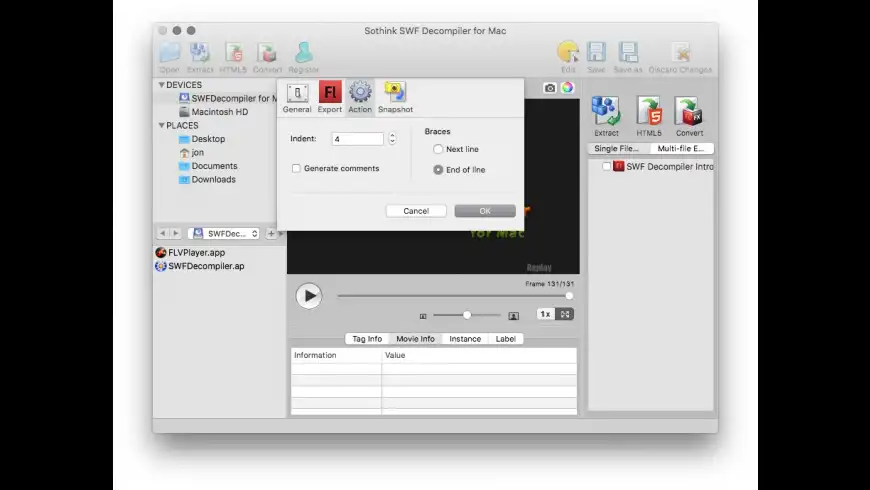Set zoom to 1x
The image size is (870, 490).
(545, 314)
